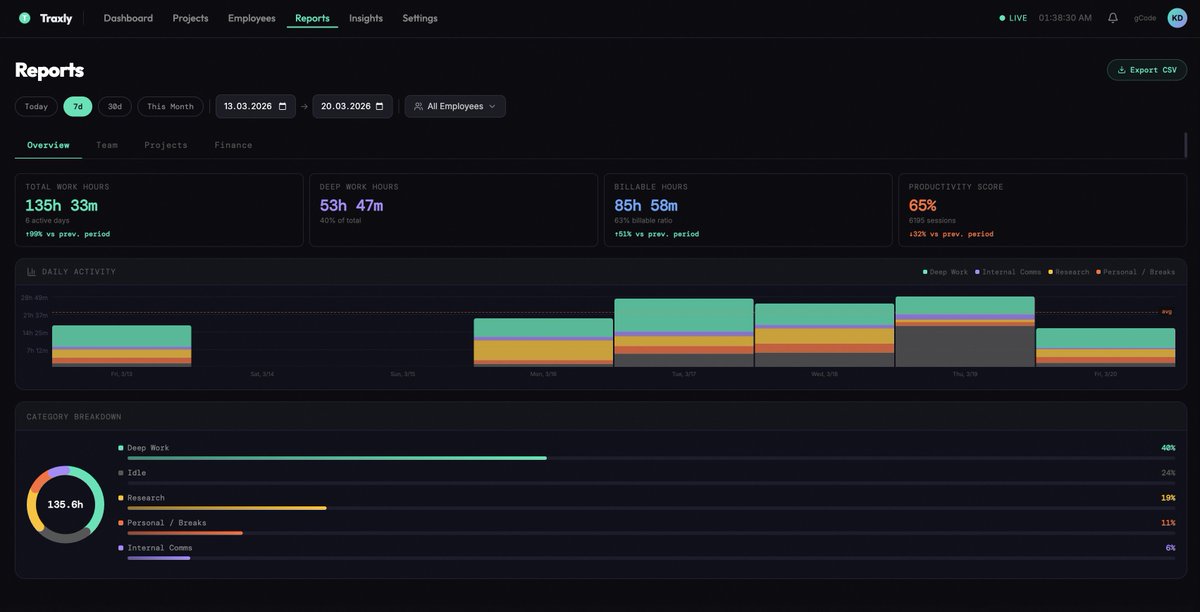The image size is (1200, 612).
Task: Click the Idle category row label
Action: (x=136, y=473)
